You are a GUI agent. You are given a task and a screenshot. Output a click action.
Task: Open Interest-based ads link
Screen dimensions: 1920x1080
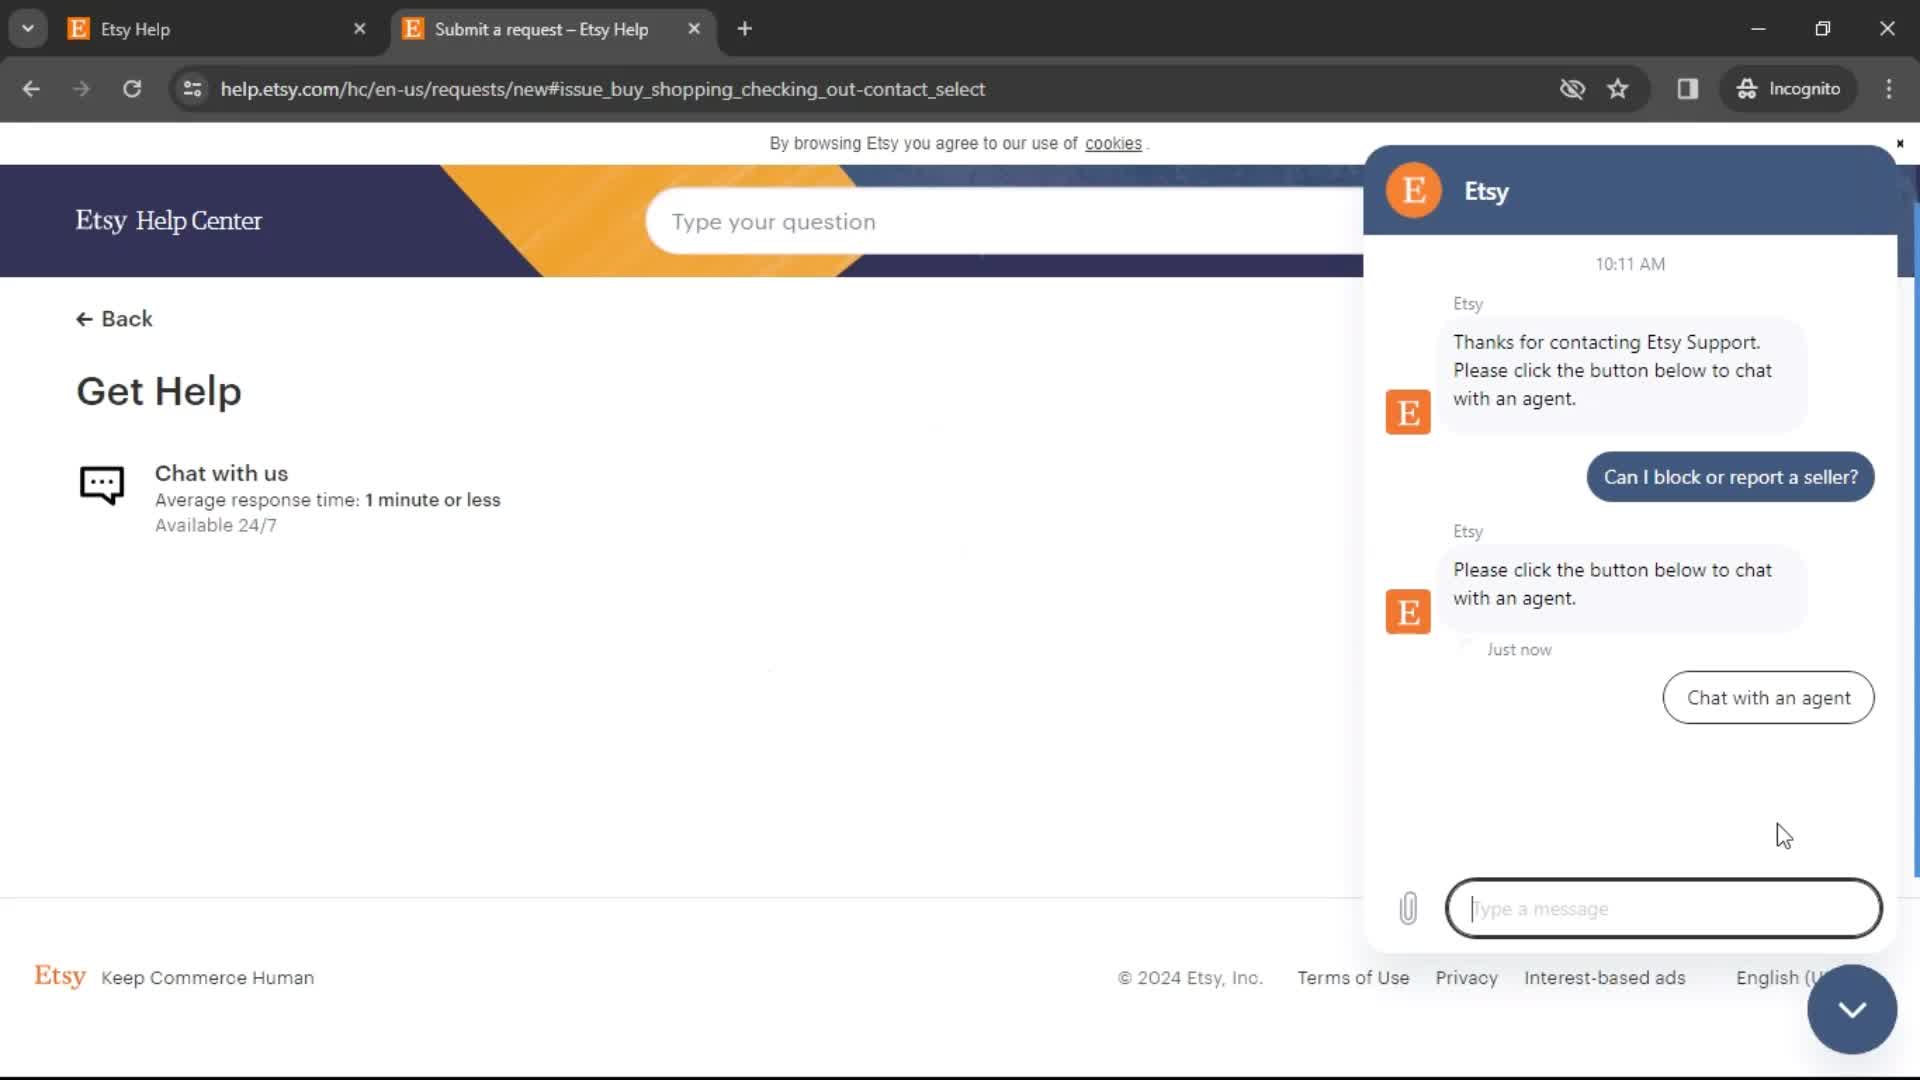click(1604, 978)
